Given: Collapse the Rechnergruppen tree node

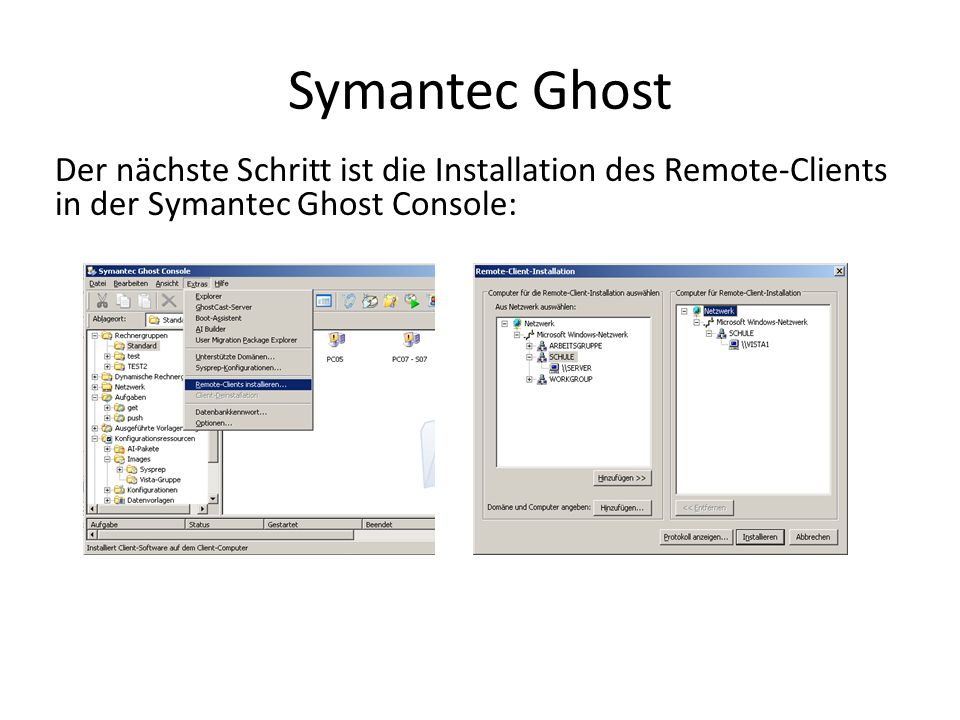Looking at the screenshot, I should 95,336.
